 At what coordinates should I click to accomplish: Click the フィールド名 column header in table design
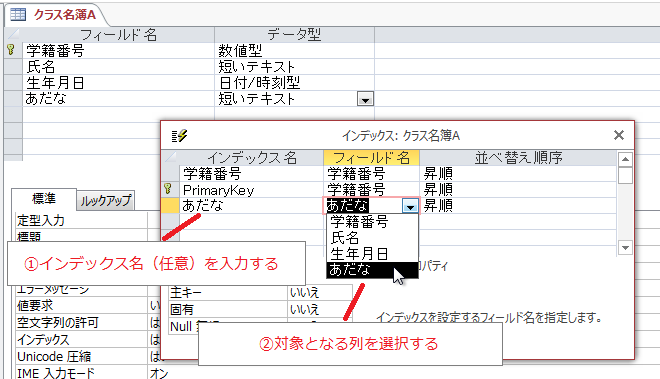118,35
